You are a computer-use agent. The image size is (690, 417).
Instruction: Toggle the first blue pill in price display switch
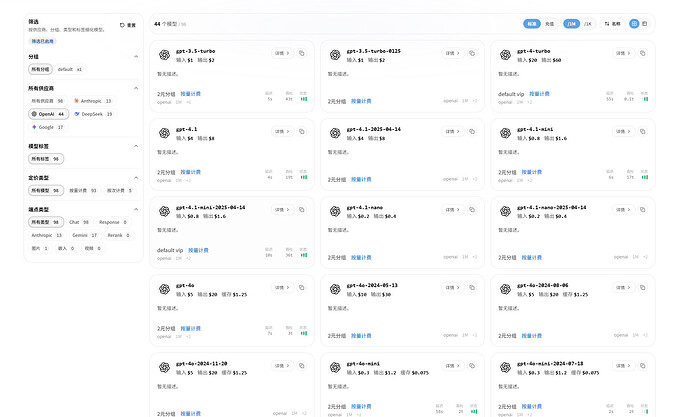532,24
